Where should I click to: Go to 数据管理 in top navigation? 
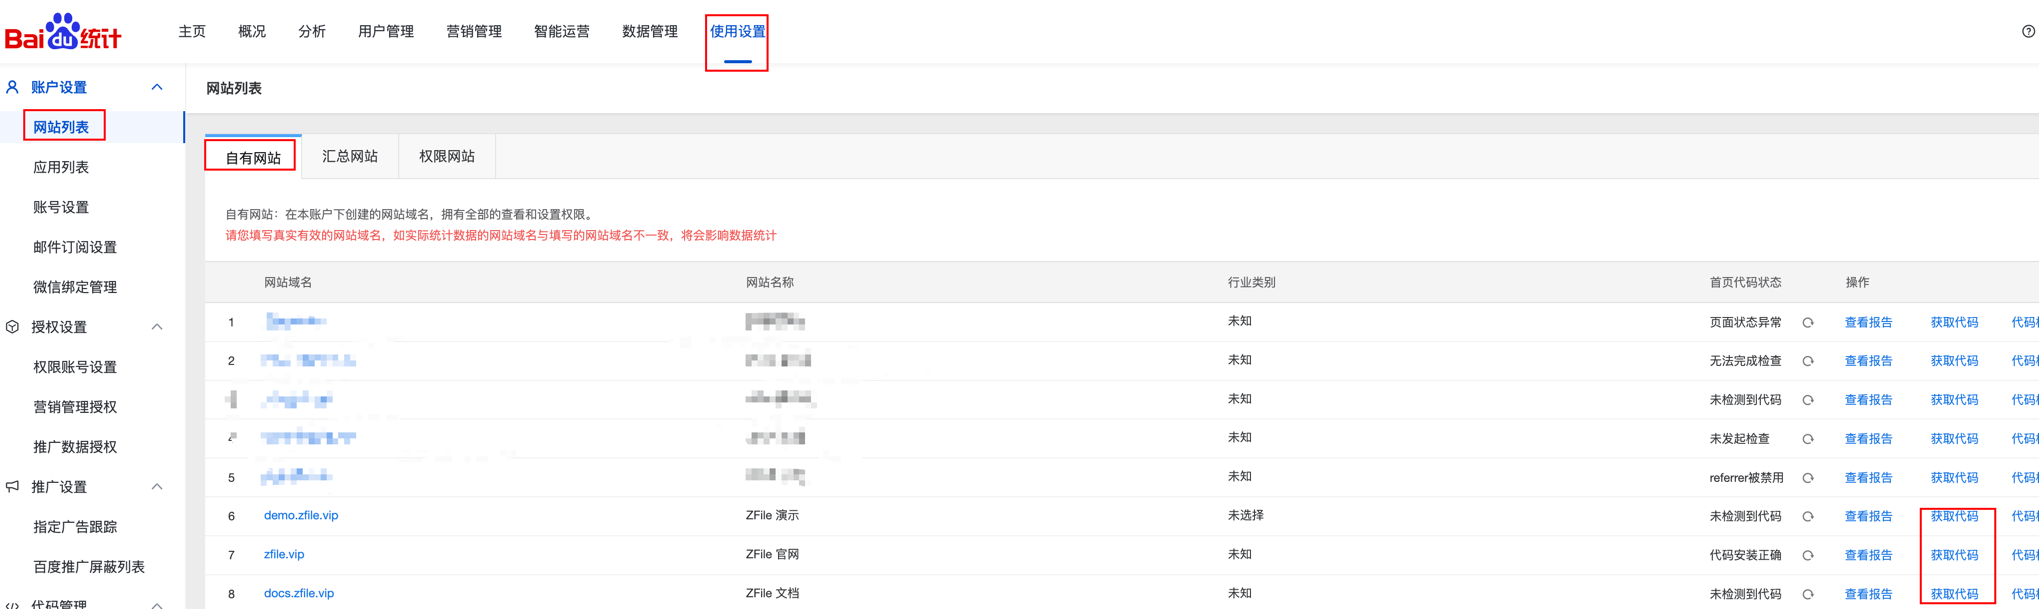coord(649,32)
